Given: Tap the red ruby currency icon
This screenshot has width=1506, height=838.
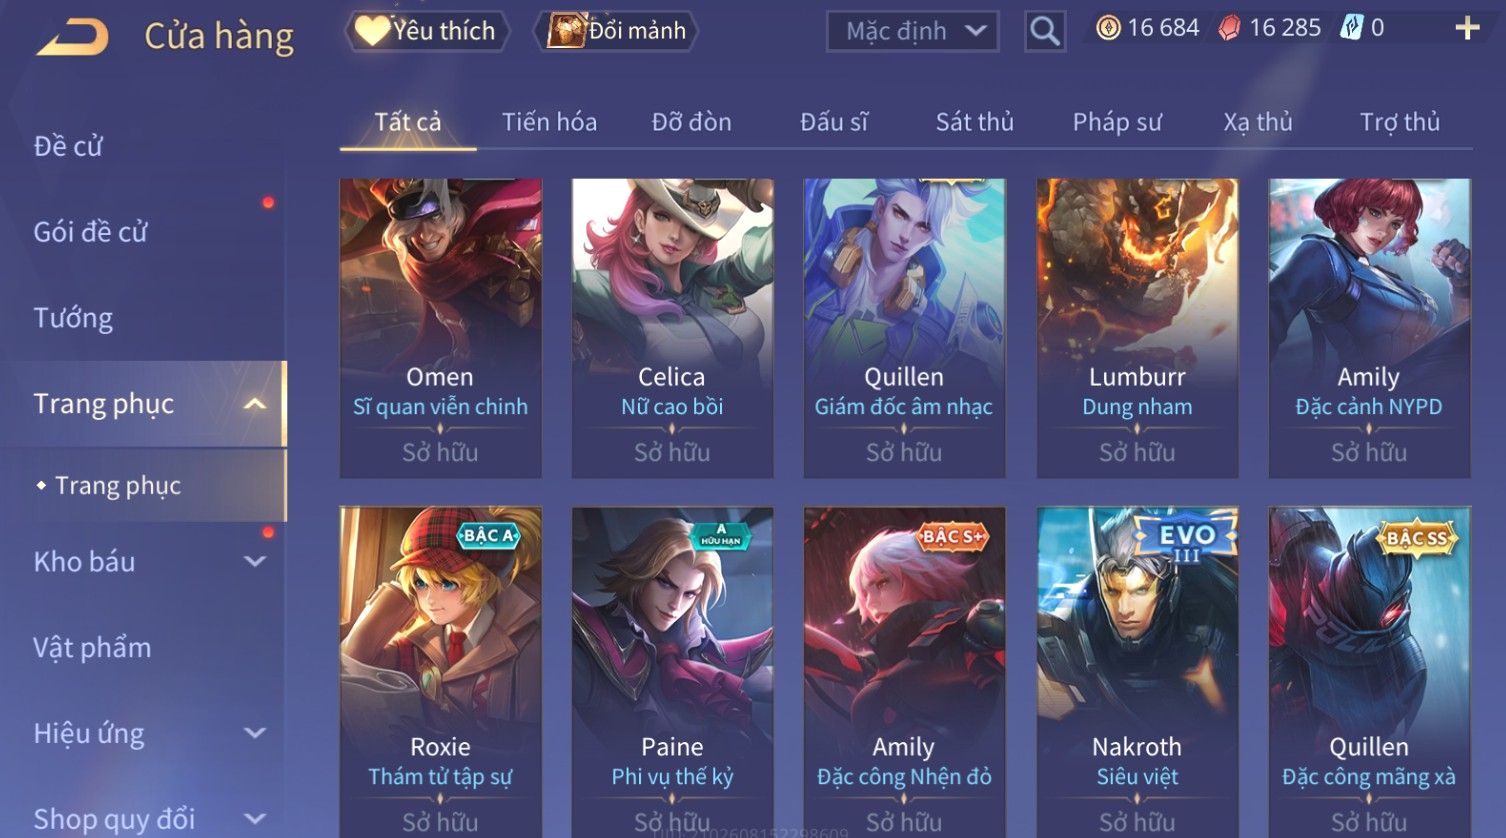Looking at the screenshot, I should point(1229,28).
